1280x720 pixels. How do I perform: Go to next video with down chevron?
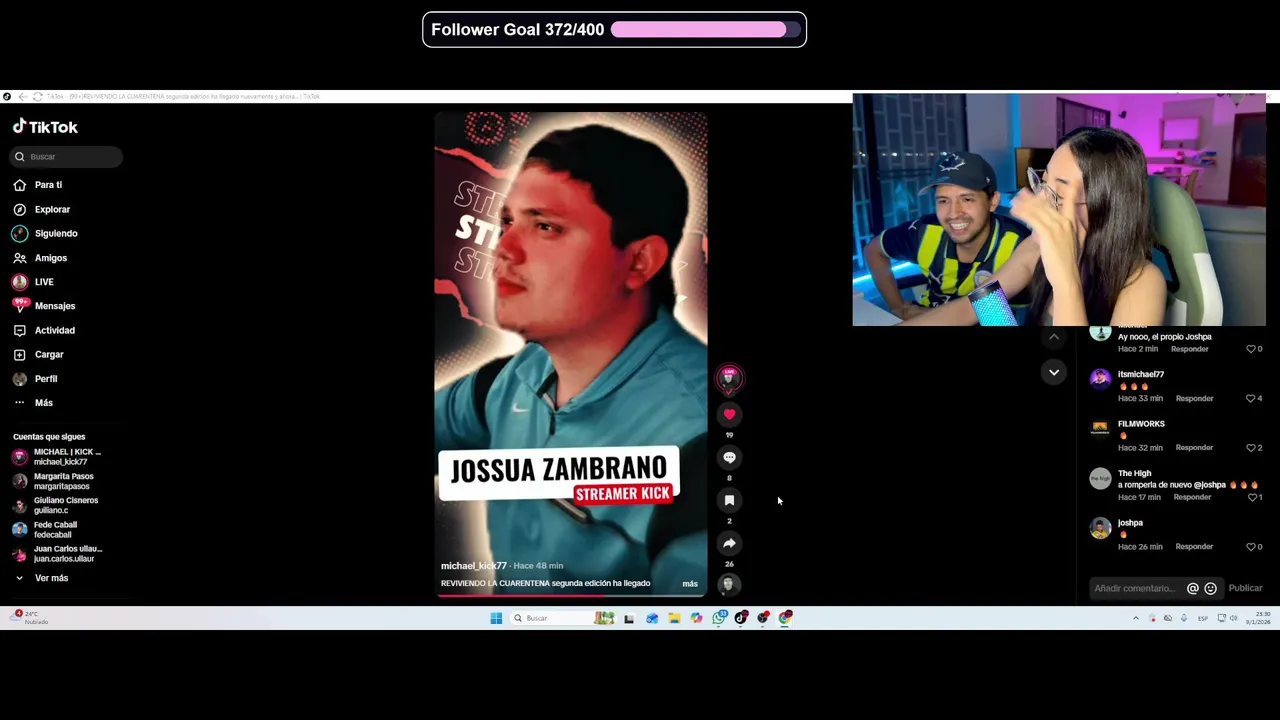[1054, 372]
